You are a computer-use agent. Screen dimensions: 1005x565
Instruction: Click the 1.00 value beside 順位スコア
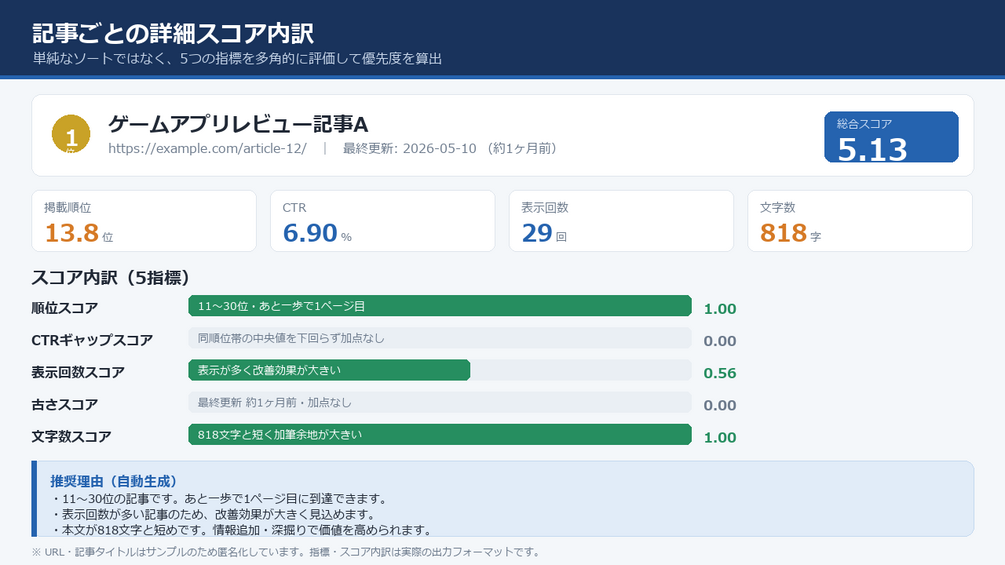tap(720, 309)
